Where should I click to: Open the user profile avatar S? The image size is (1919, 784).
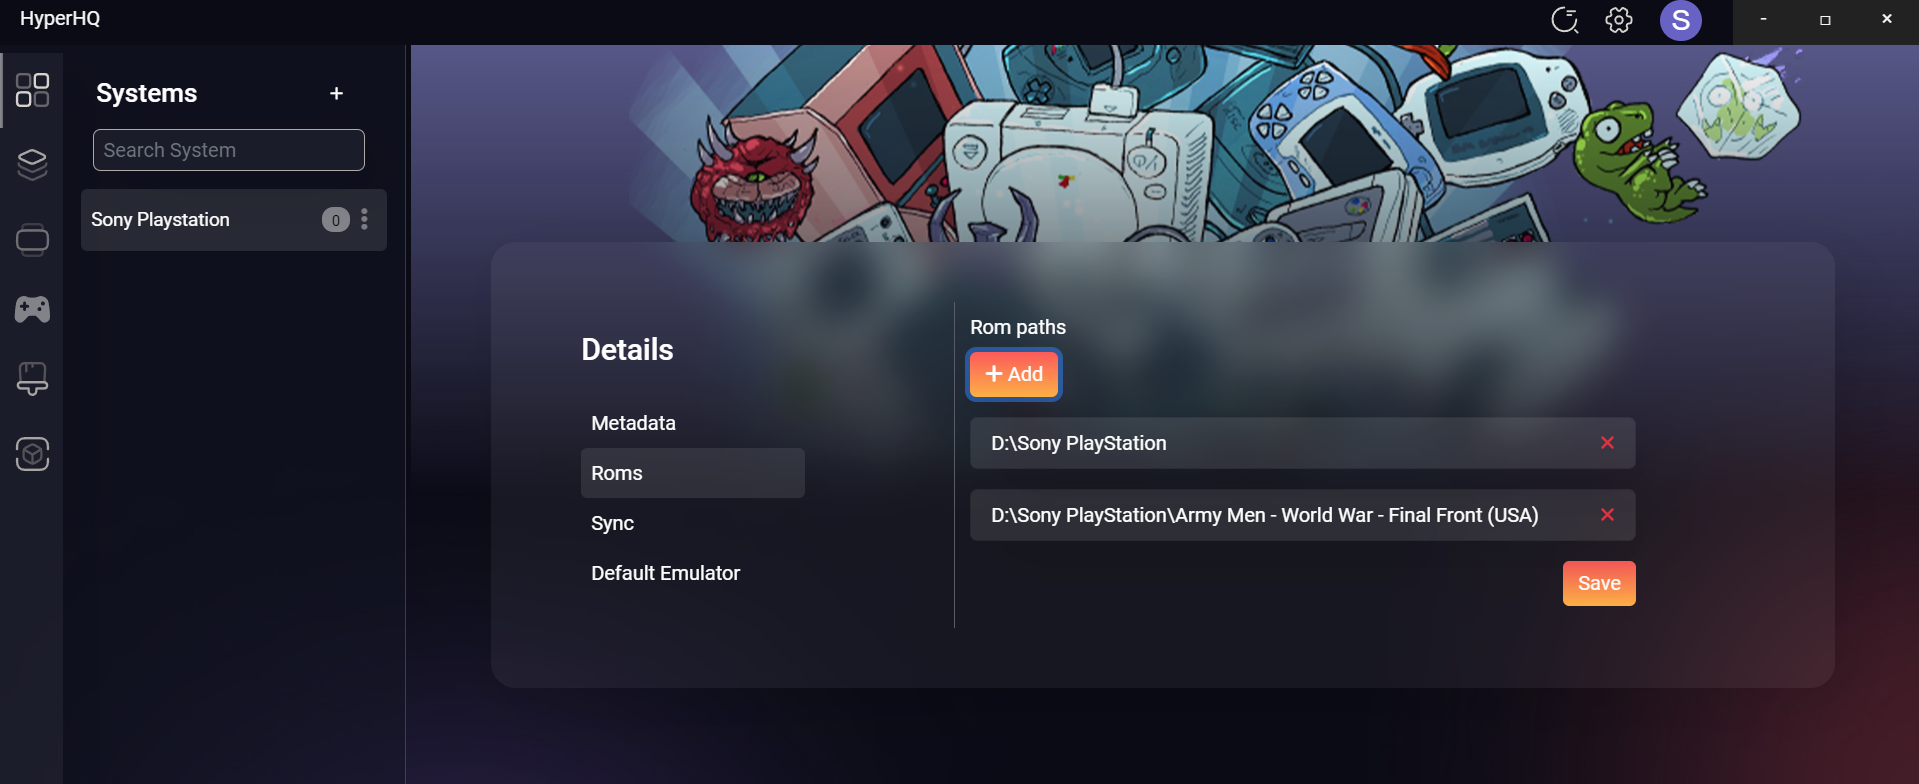point(1681,20)
